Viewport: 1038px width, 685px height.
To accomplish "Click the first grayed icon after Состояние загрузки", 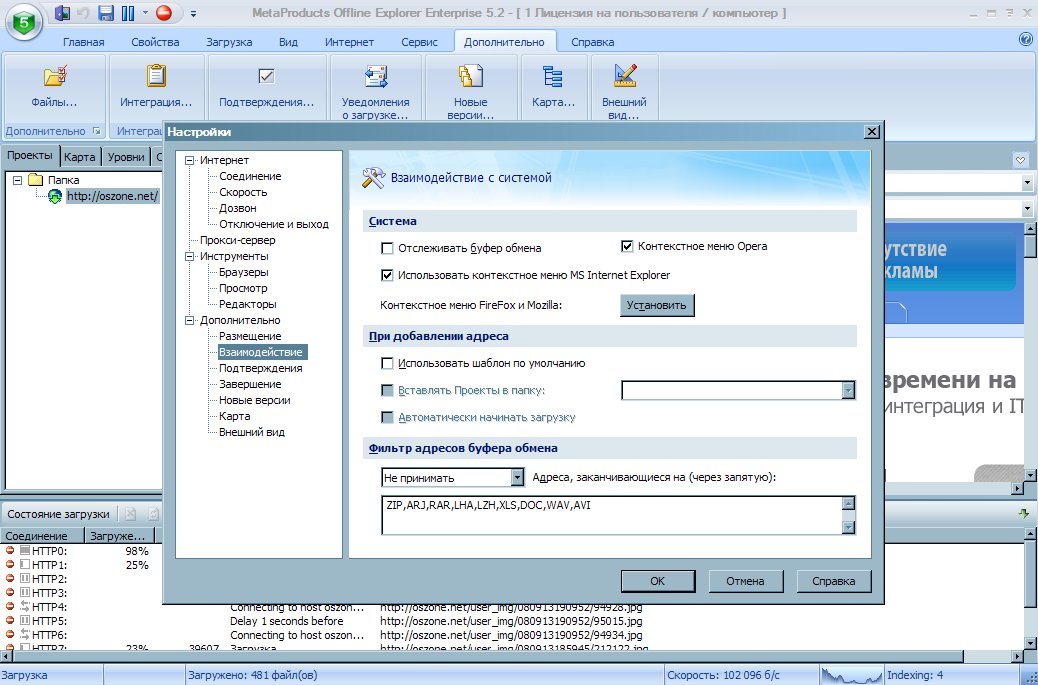I will click(131, 514).
